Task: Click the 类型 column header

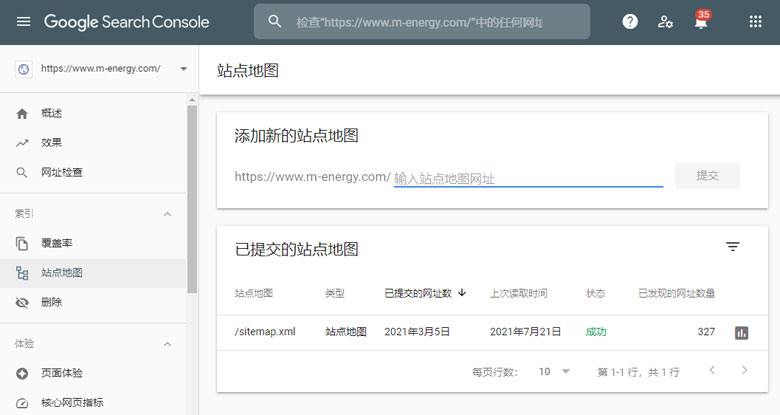Action: point(335,293)
